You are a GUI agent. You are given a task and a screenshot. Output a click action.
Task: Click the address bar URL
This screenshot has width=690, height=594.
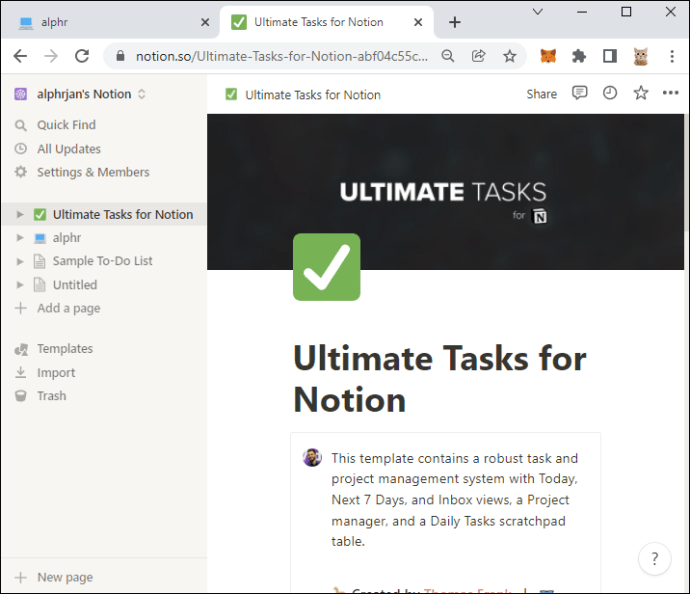[x=282, y=56]
